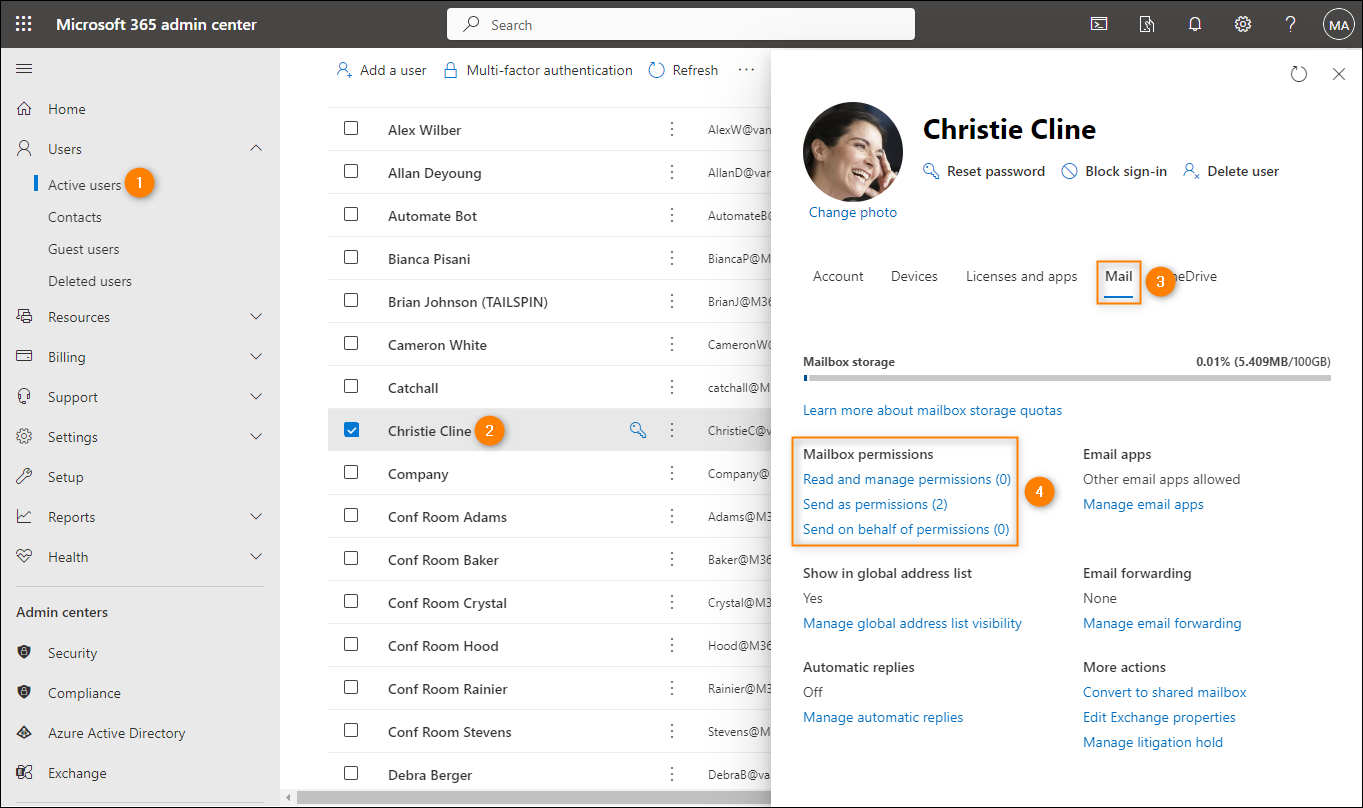Expand the Reports section chevron

(x=256, y=517)
